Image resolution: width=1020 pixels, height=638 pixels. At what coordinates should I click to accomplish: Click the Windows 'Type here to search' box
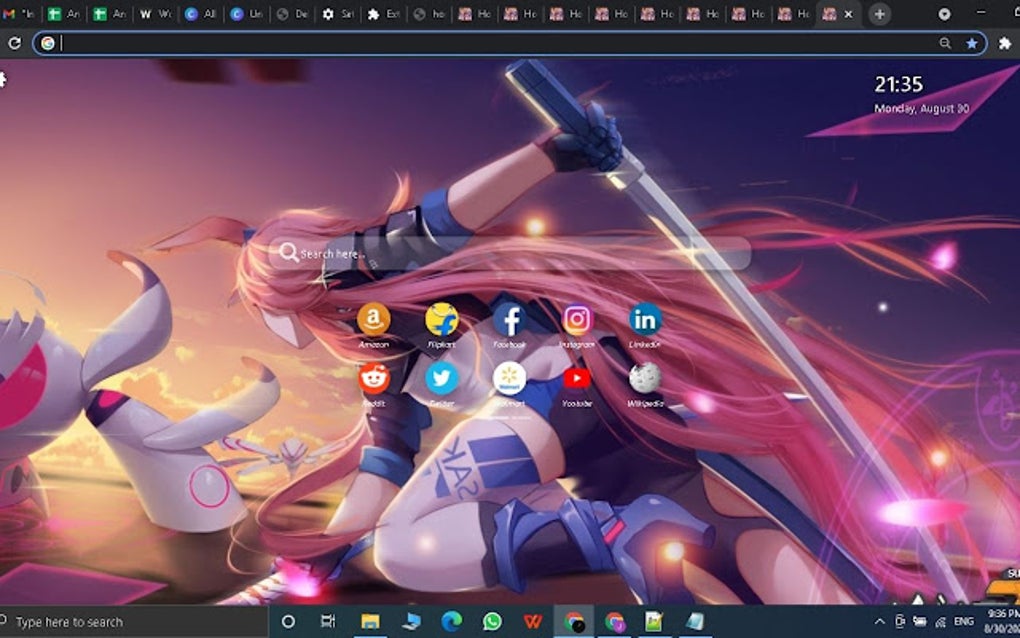(133, 622)
